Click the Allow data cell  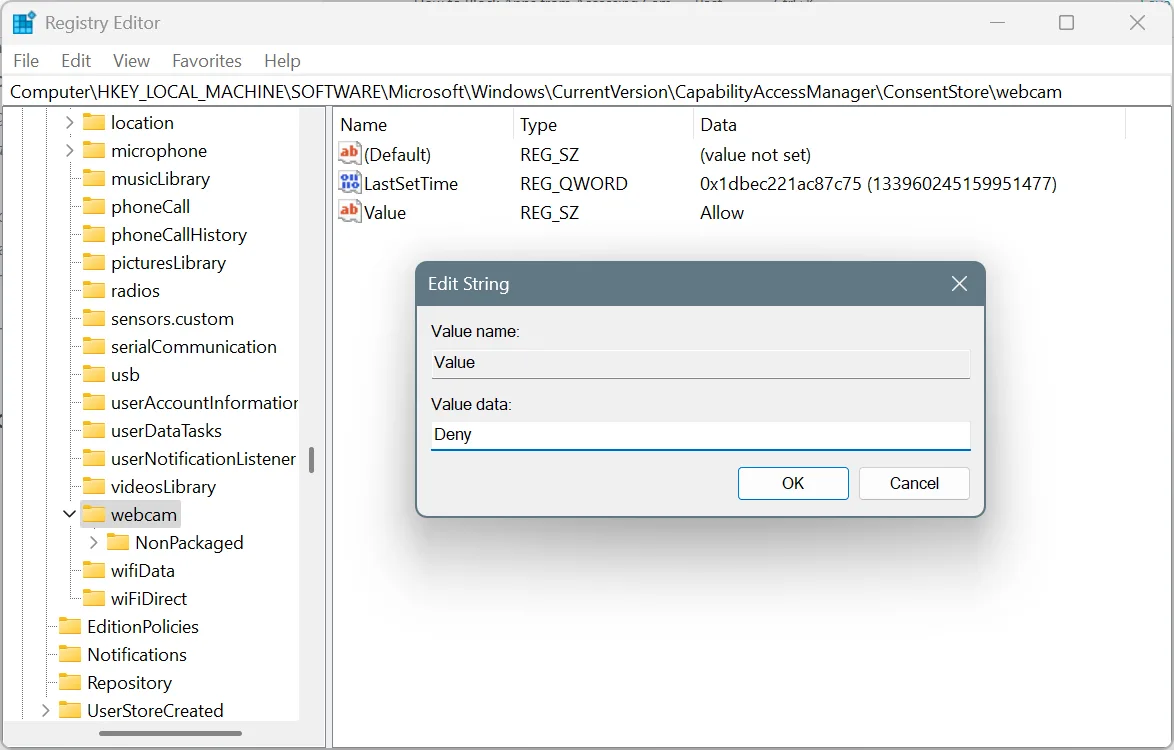pos(722,213)
